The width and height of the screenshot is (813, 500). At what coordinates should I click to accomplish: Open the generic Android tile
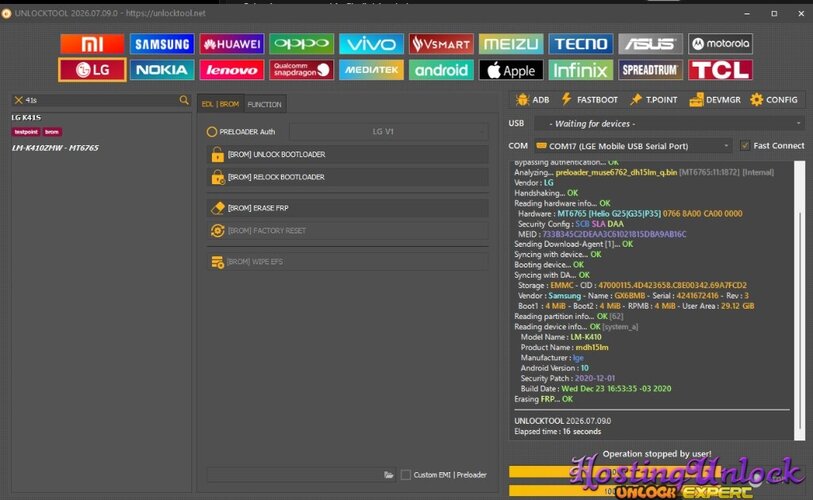pos(441,70)
